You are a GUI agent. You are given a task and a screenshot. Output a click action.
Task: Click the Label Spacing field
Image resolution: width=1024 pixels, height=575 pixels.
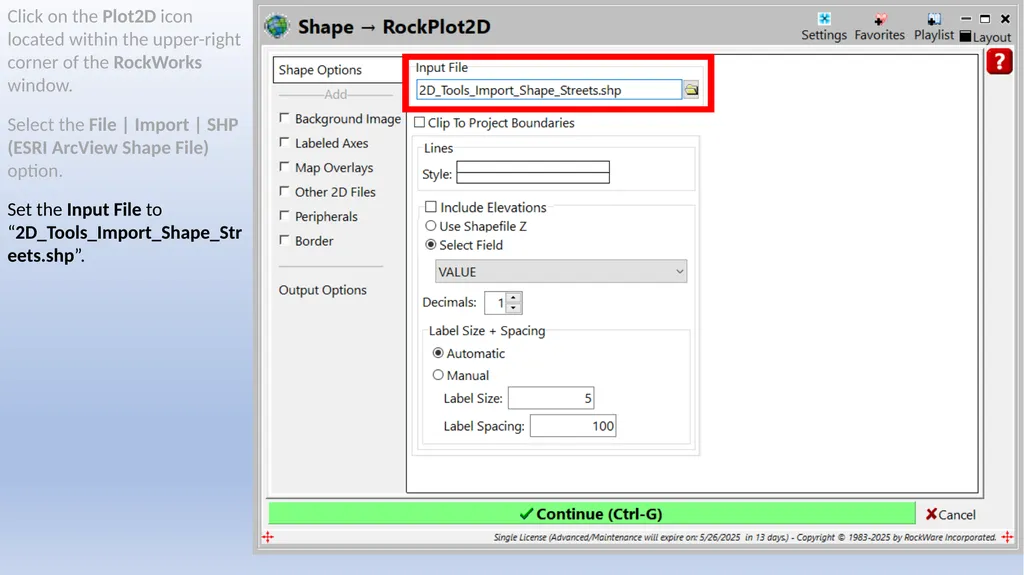(x=573, y=426)
